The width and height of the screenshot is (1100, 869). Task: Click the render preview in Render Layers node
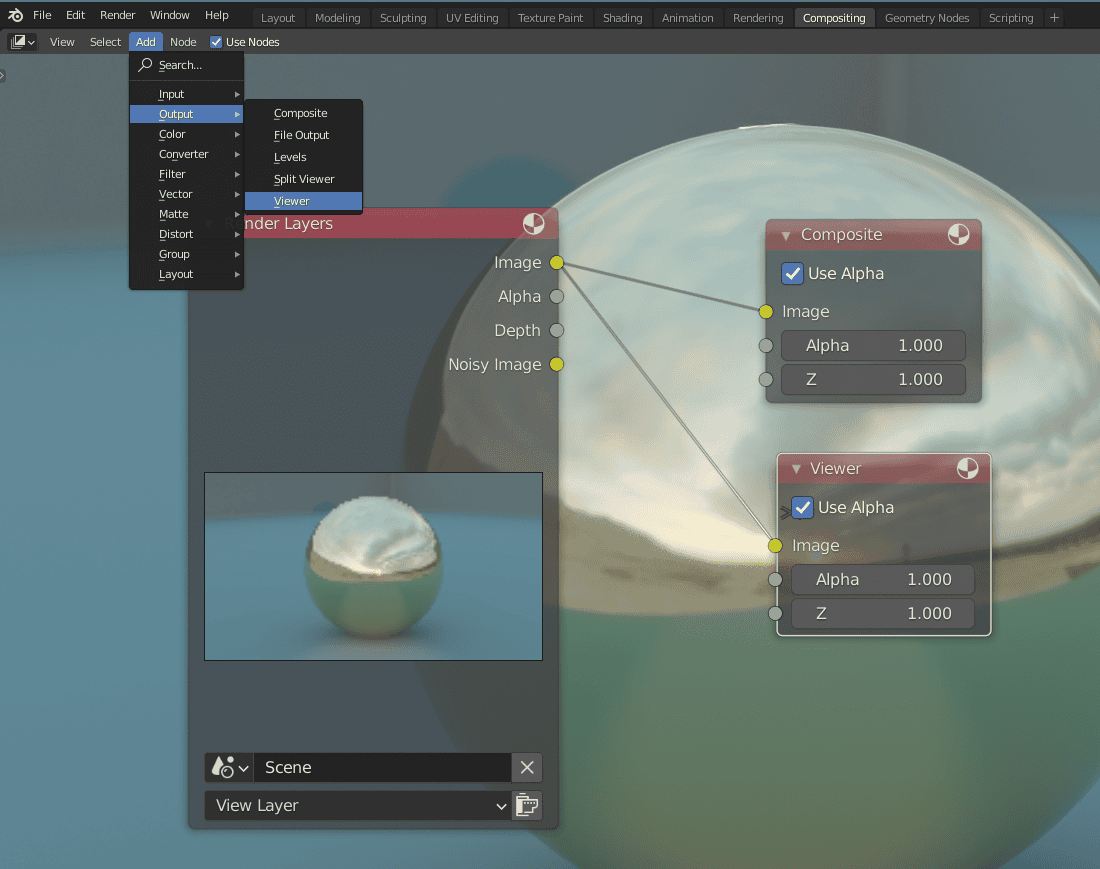tap(373, 566)
